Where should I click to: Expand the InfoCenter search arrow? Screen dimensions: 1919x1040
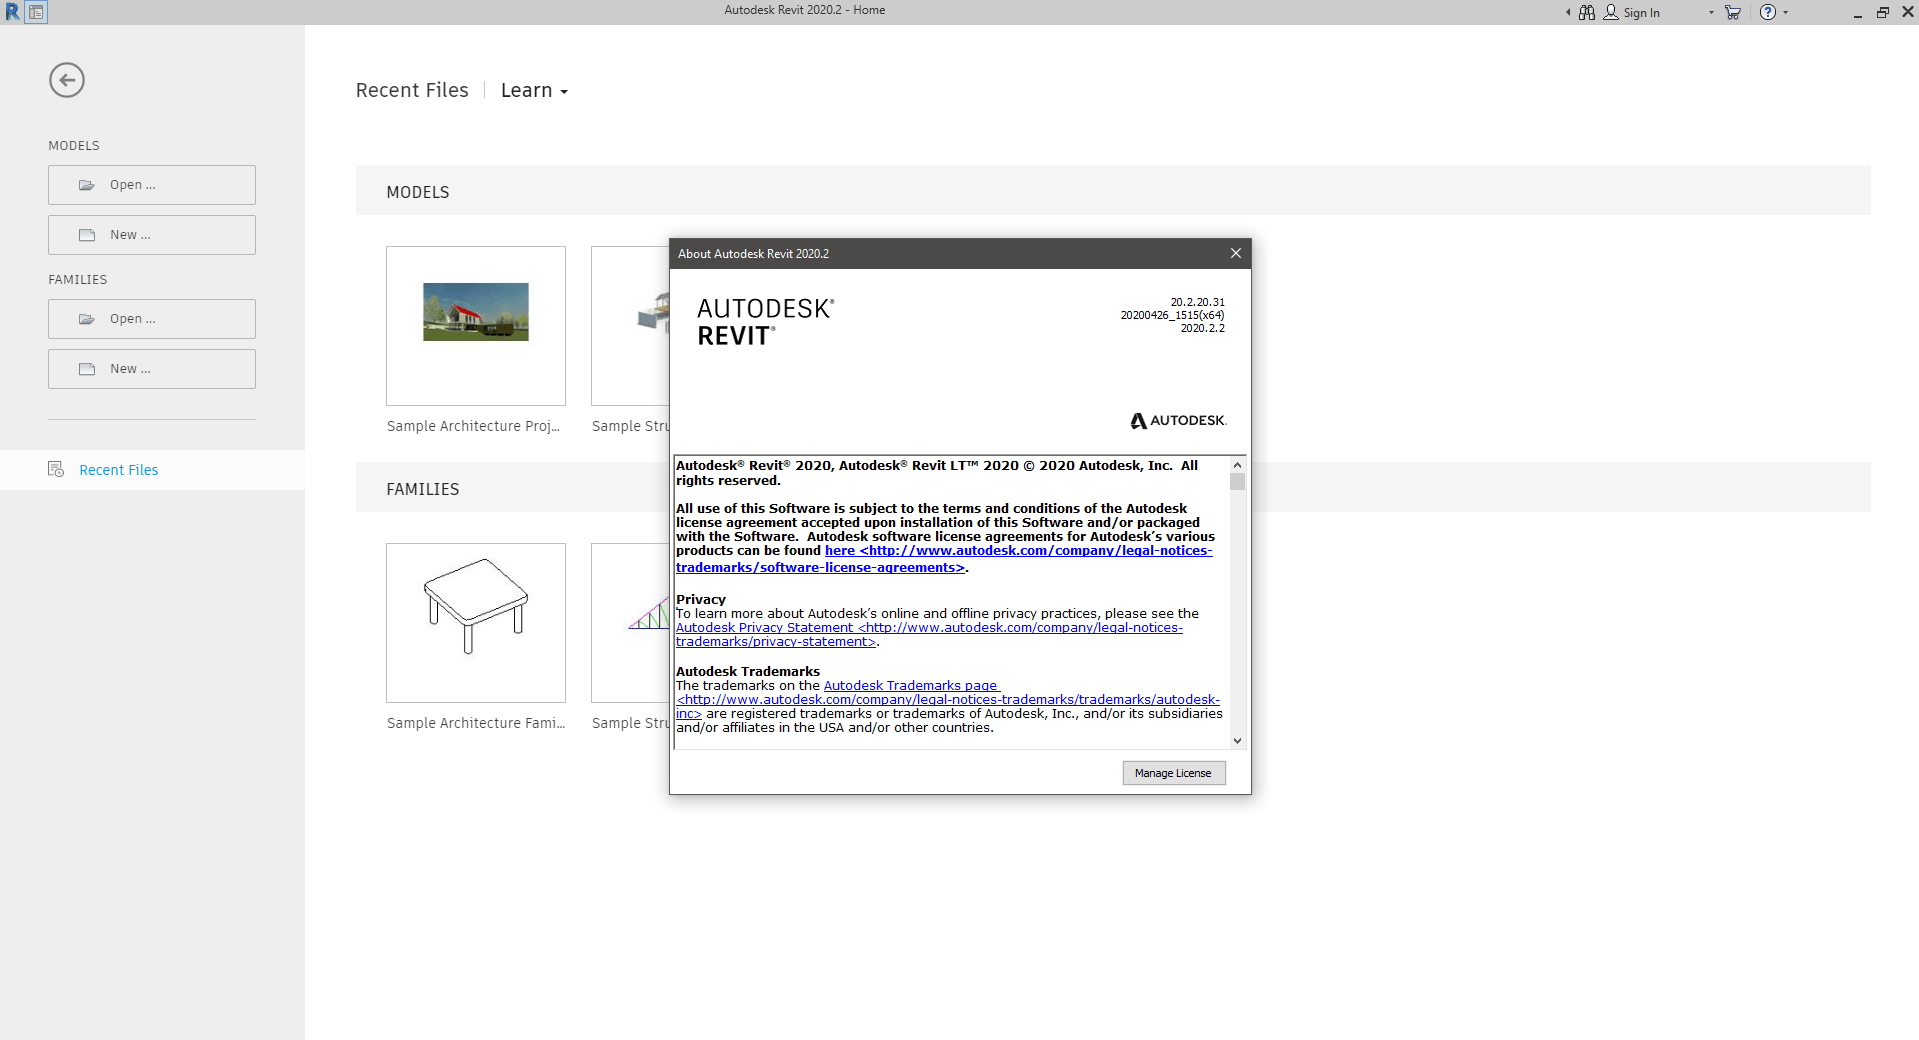point(1568,13)
